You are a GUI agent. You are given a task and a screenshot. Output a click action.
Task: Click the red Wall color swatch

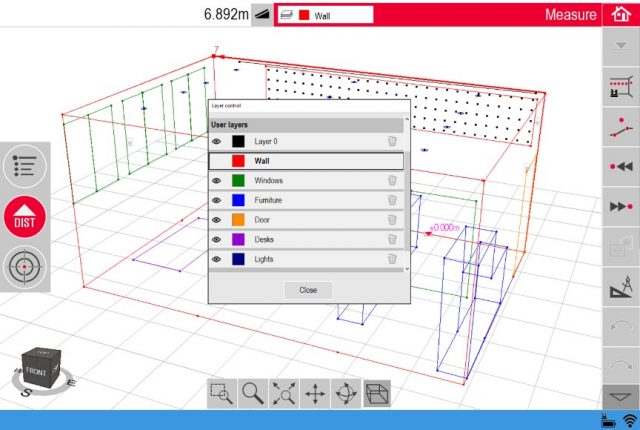pyautogui.click(x=239, y=161)
